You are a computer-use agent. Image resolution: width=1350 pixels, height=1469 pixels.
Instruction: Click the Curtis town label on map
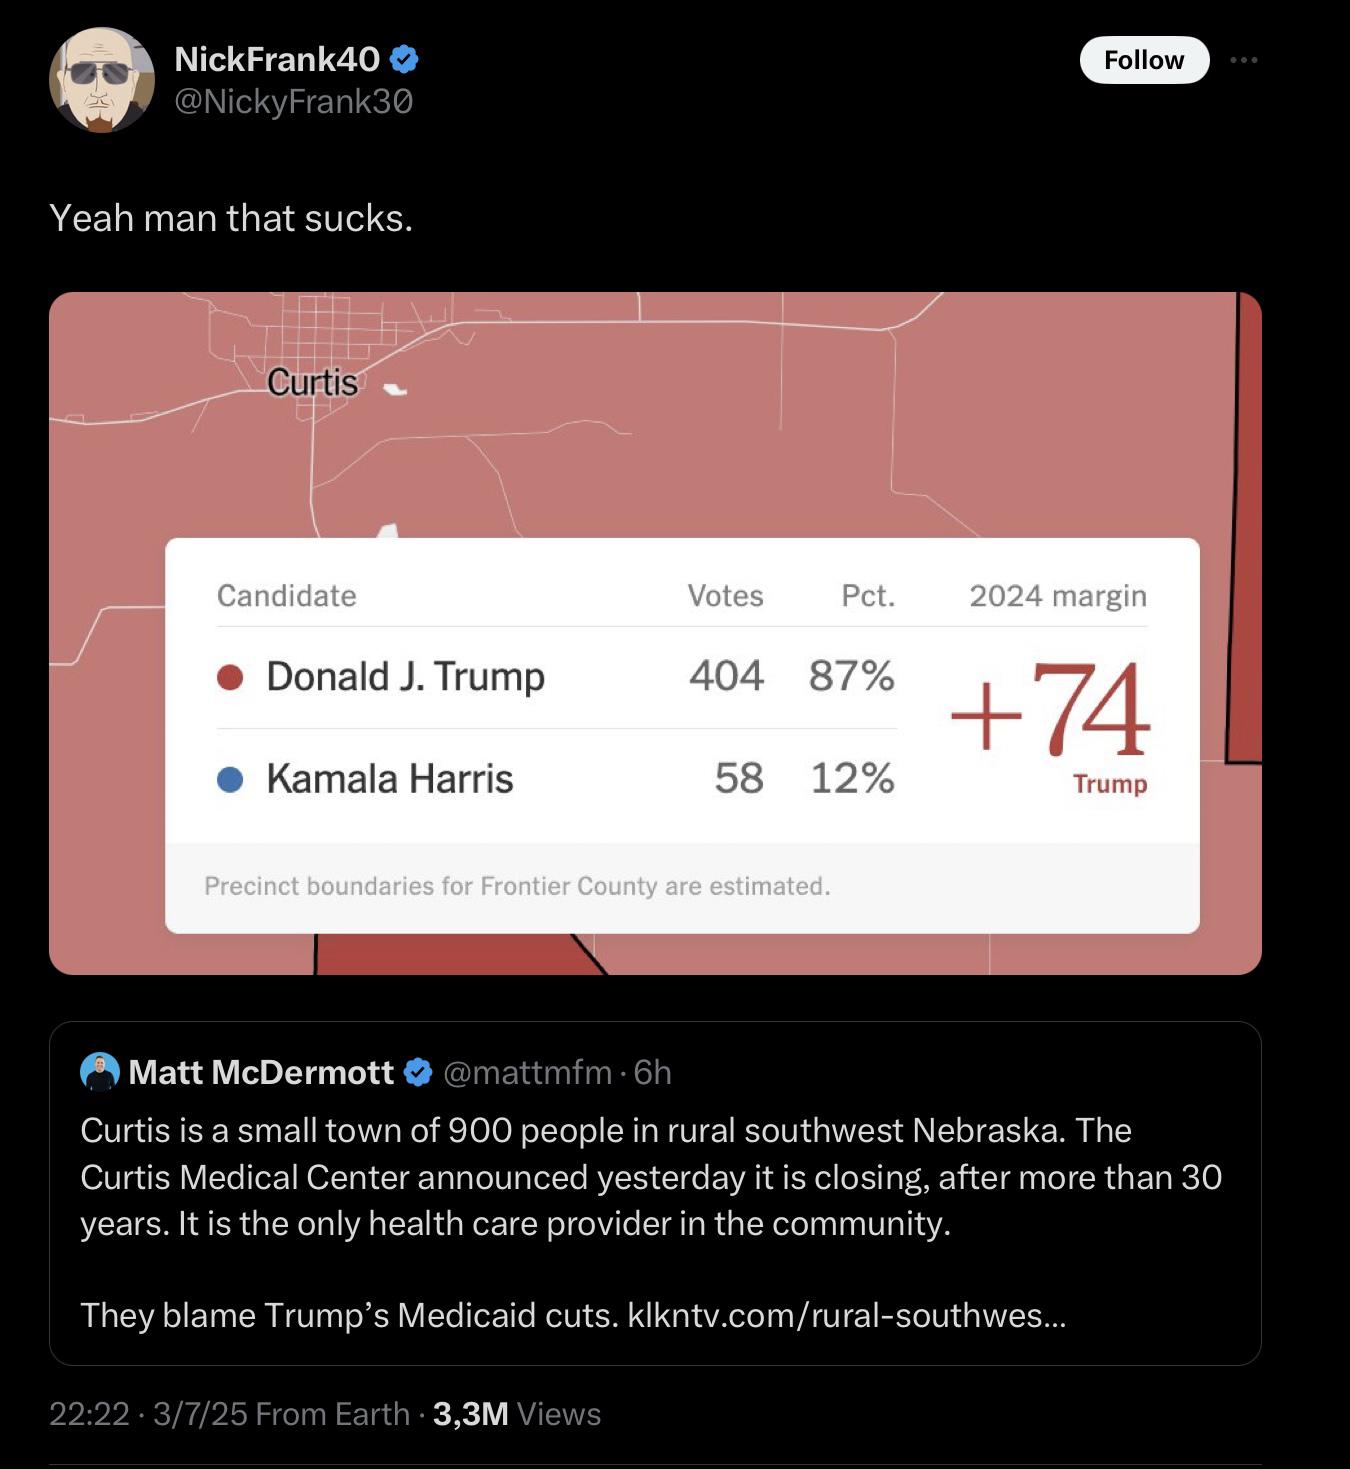point(312,382)
